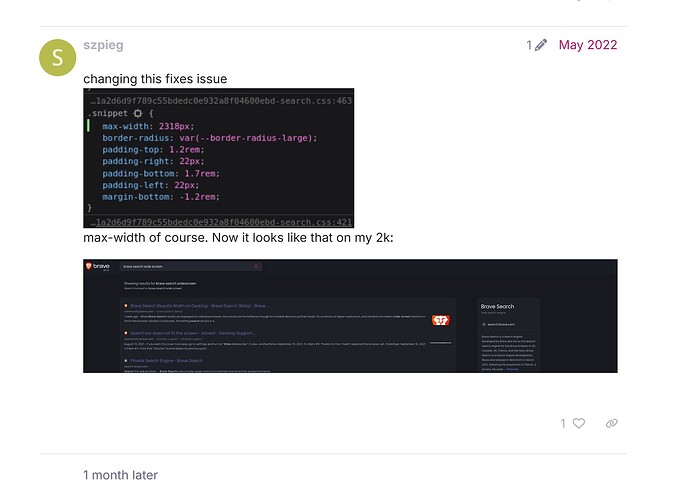Open the May 2022 post date link

coord(588,45)
